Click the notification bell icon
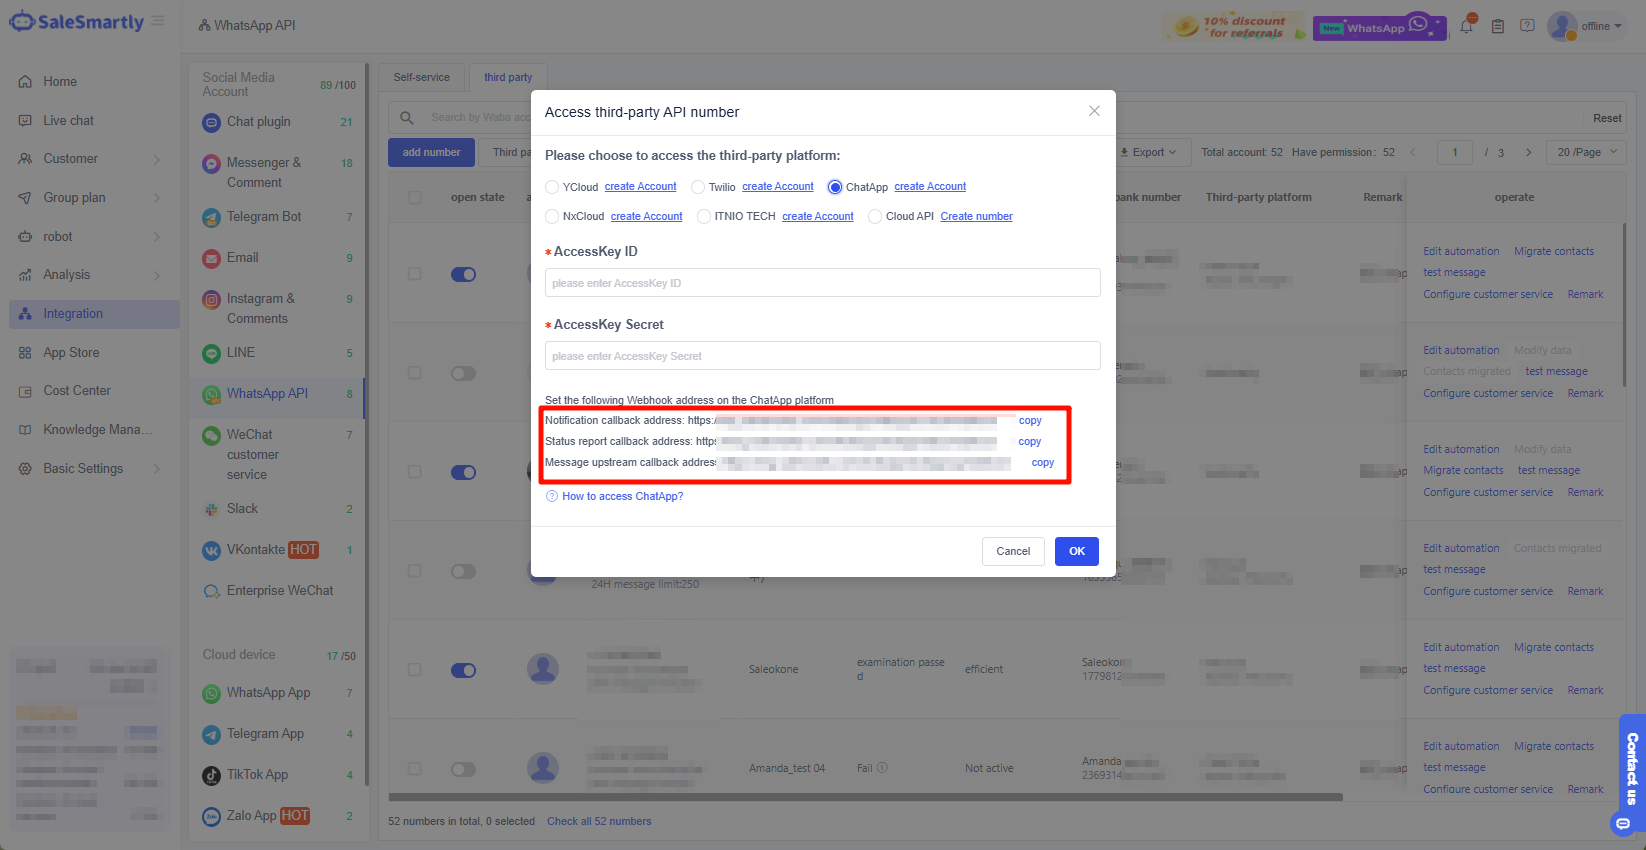This screenshot has height=850, width=1646. tap(1466, 26)
